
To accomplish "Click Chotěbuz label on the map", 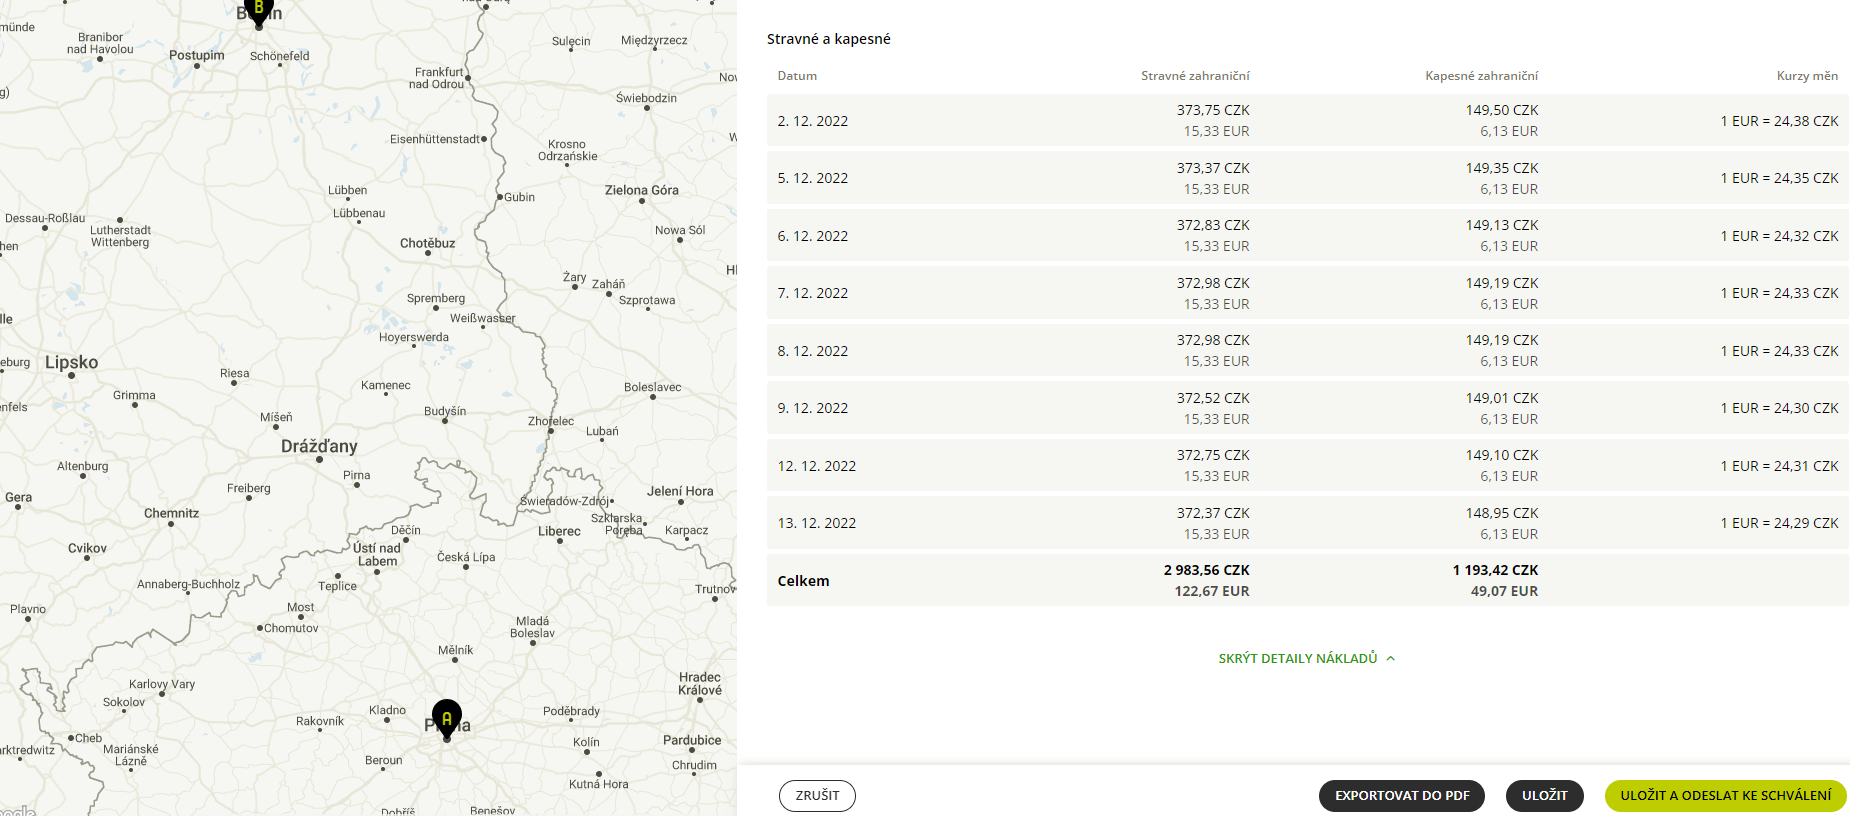I will point(427,243).
